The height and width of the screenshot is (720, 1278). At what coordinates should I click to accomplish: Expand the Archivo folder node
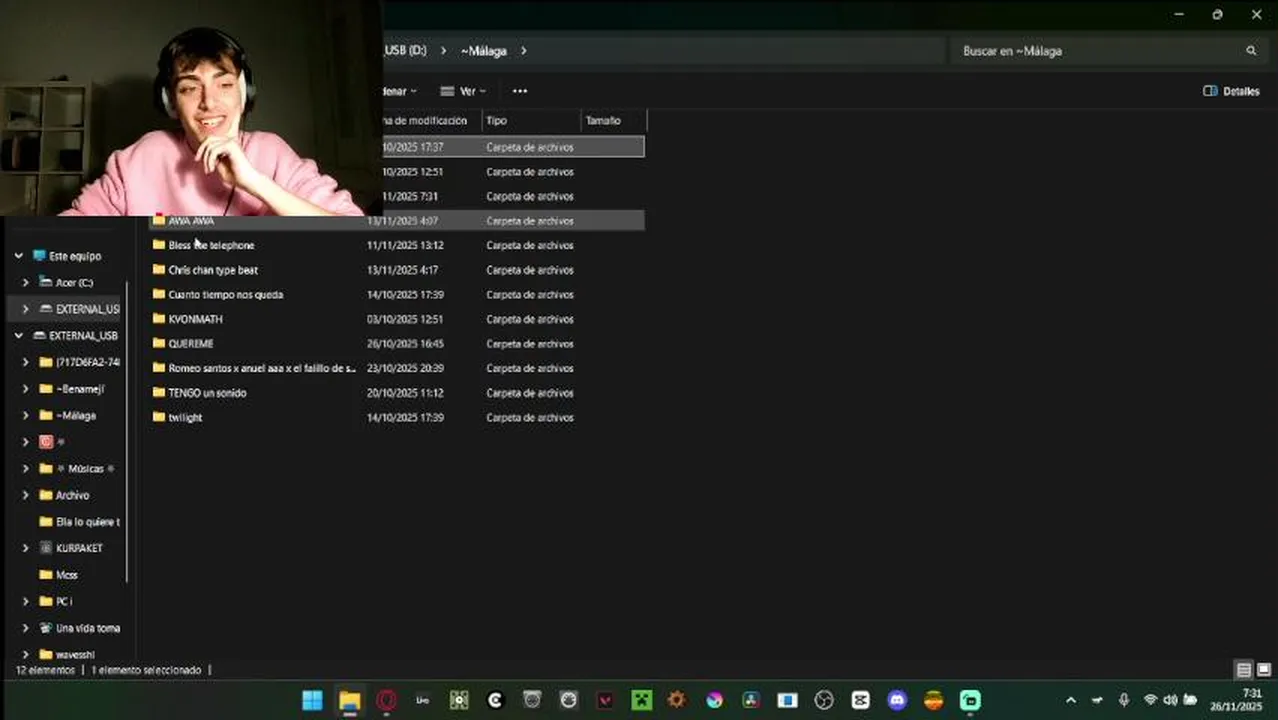tap(26, 495)
